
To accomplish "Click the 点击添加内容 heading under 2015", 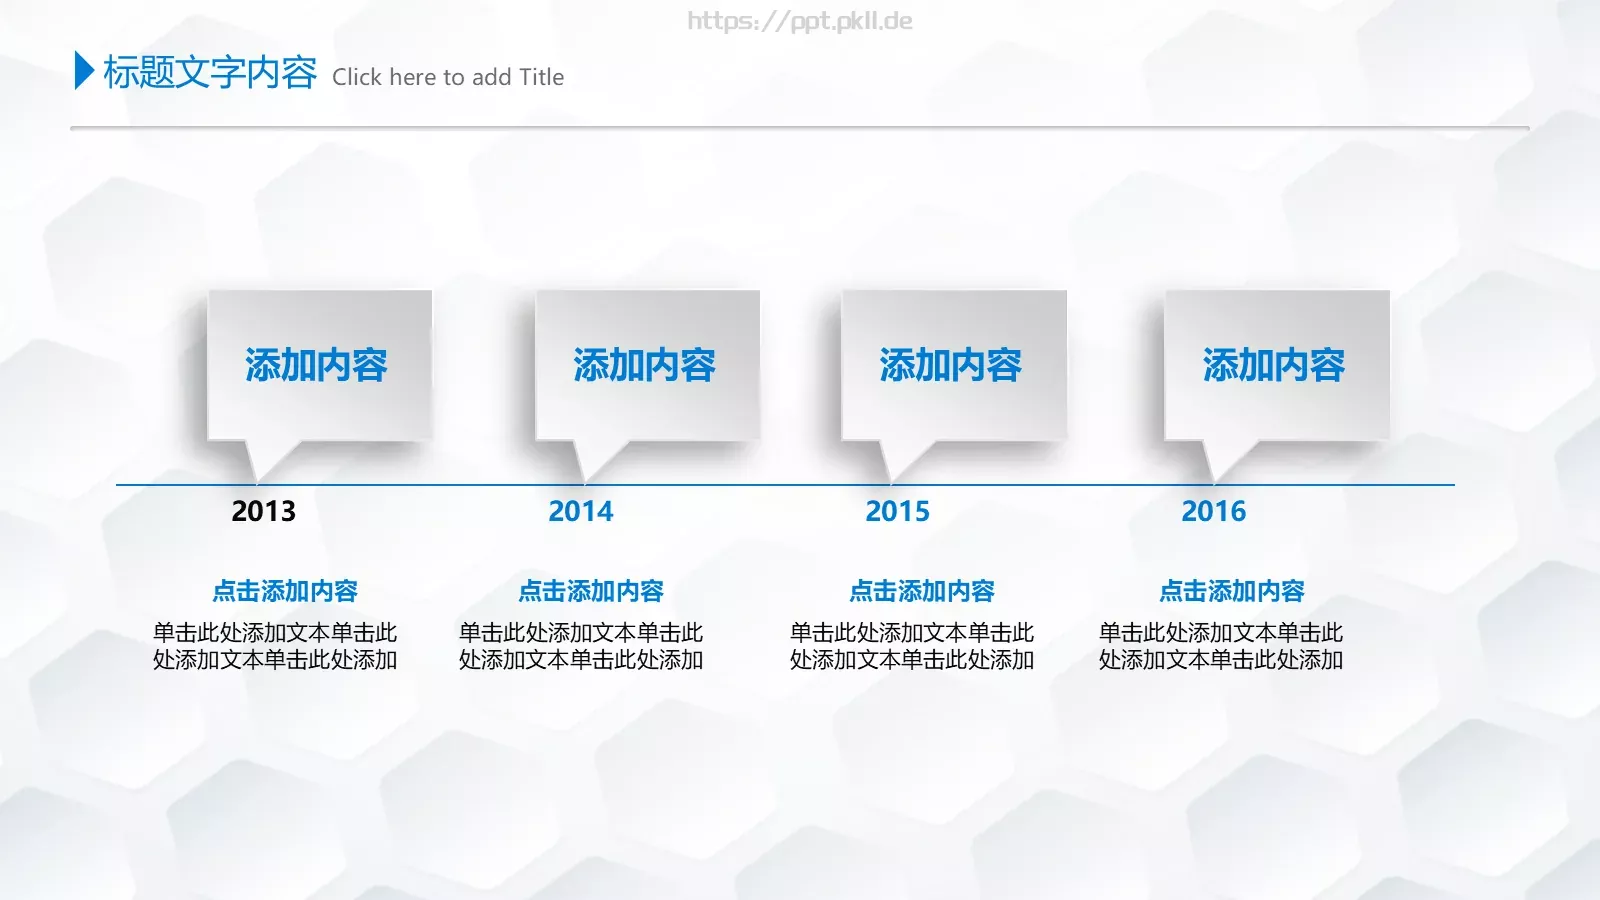I will (x=922, y=591).
